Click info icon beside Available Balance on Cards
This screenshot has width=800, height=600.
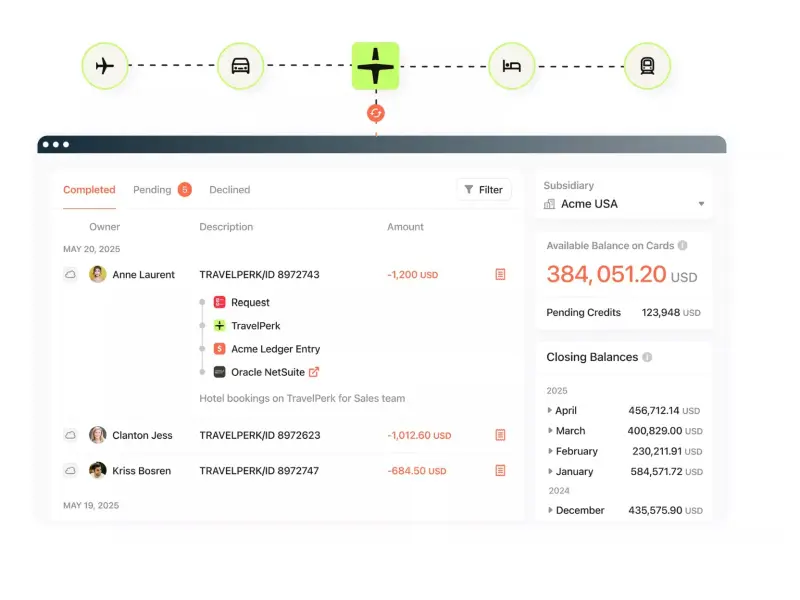coord(682,245)
